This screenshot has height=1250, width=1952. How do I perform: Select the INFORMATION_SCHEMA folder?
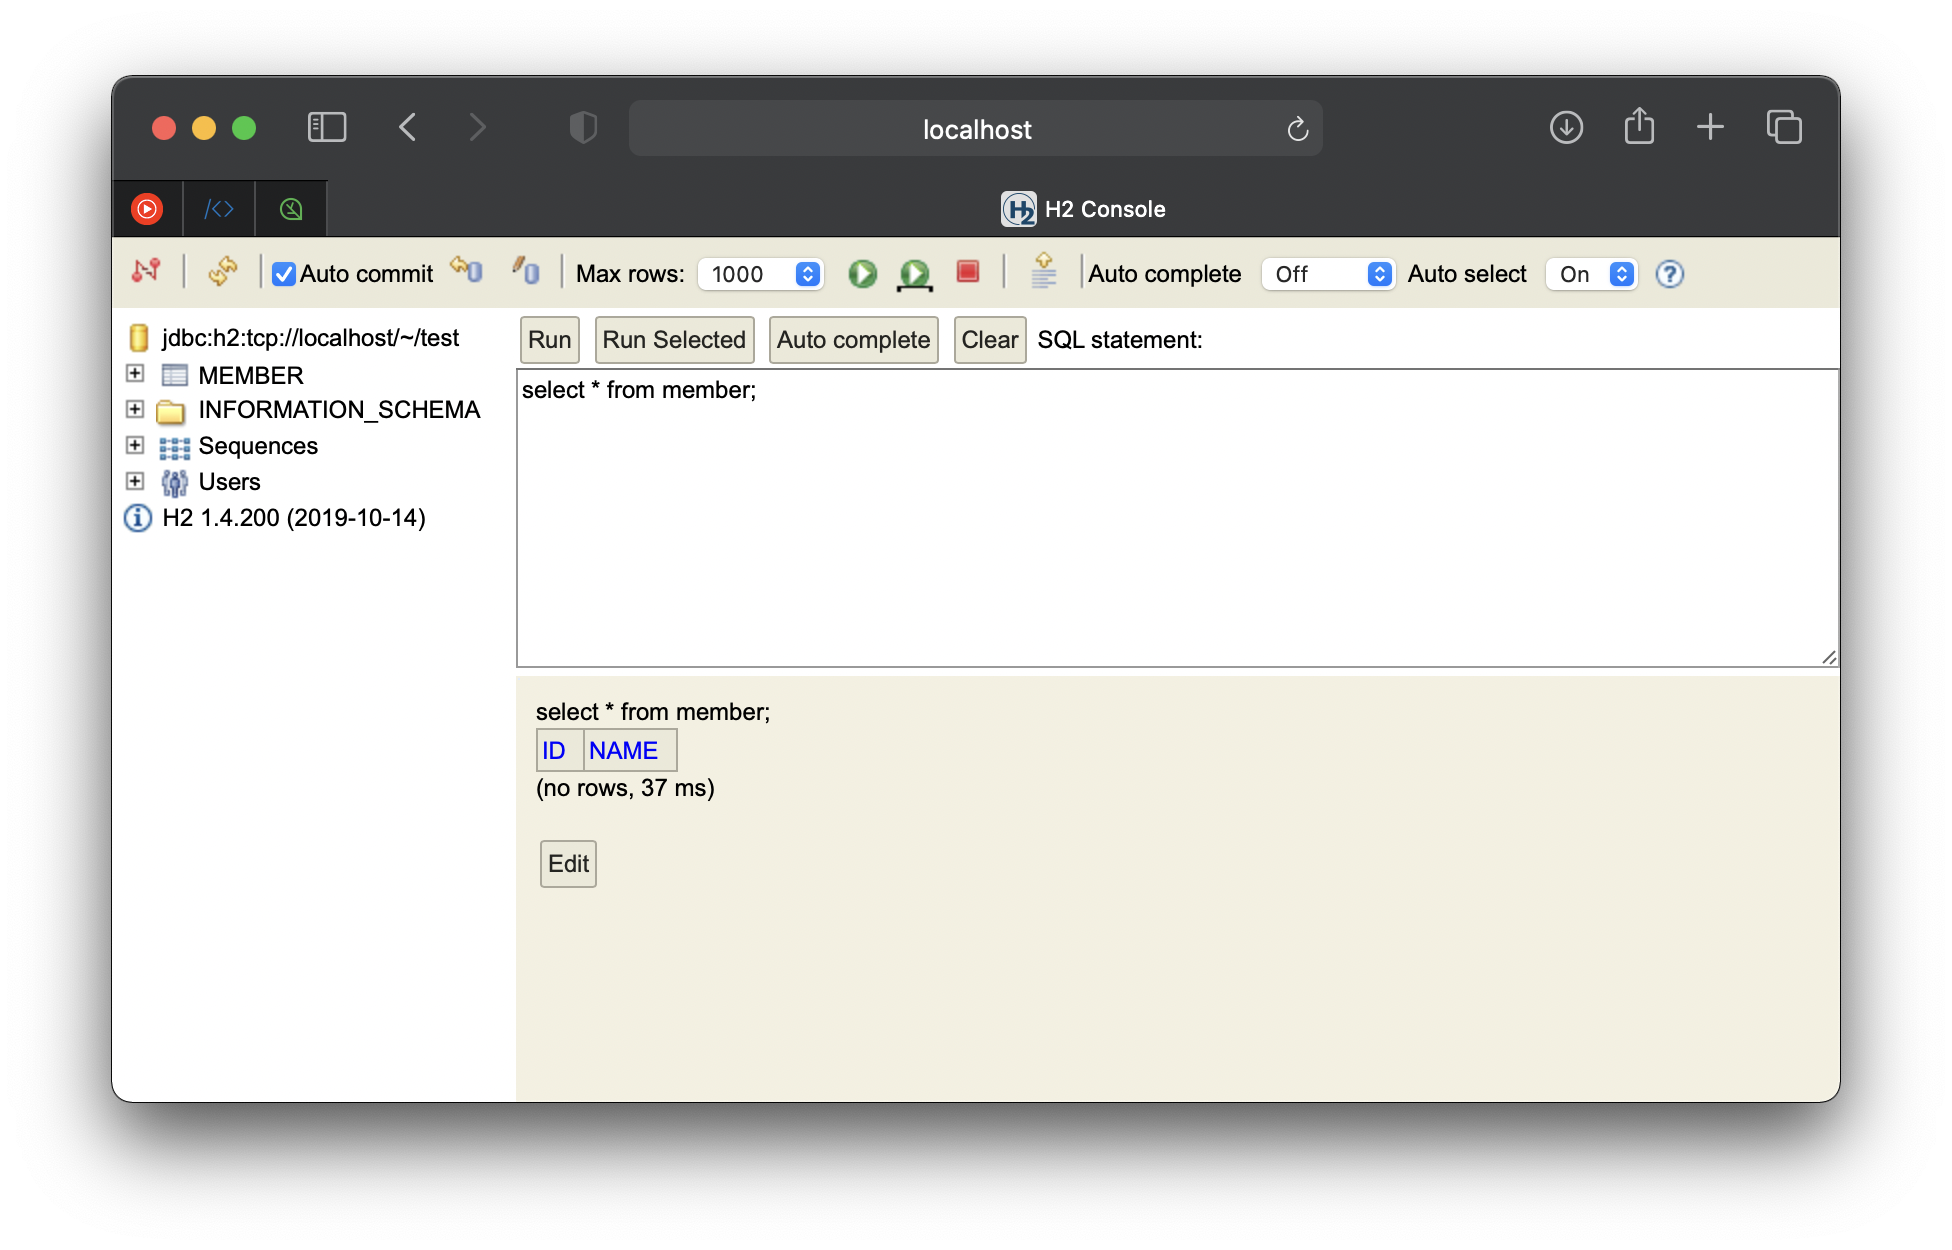(339, 409)
